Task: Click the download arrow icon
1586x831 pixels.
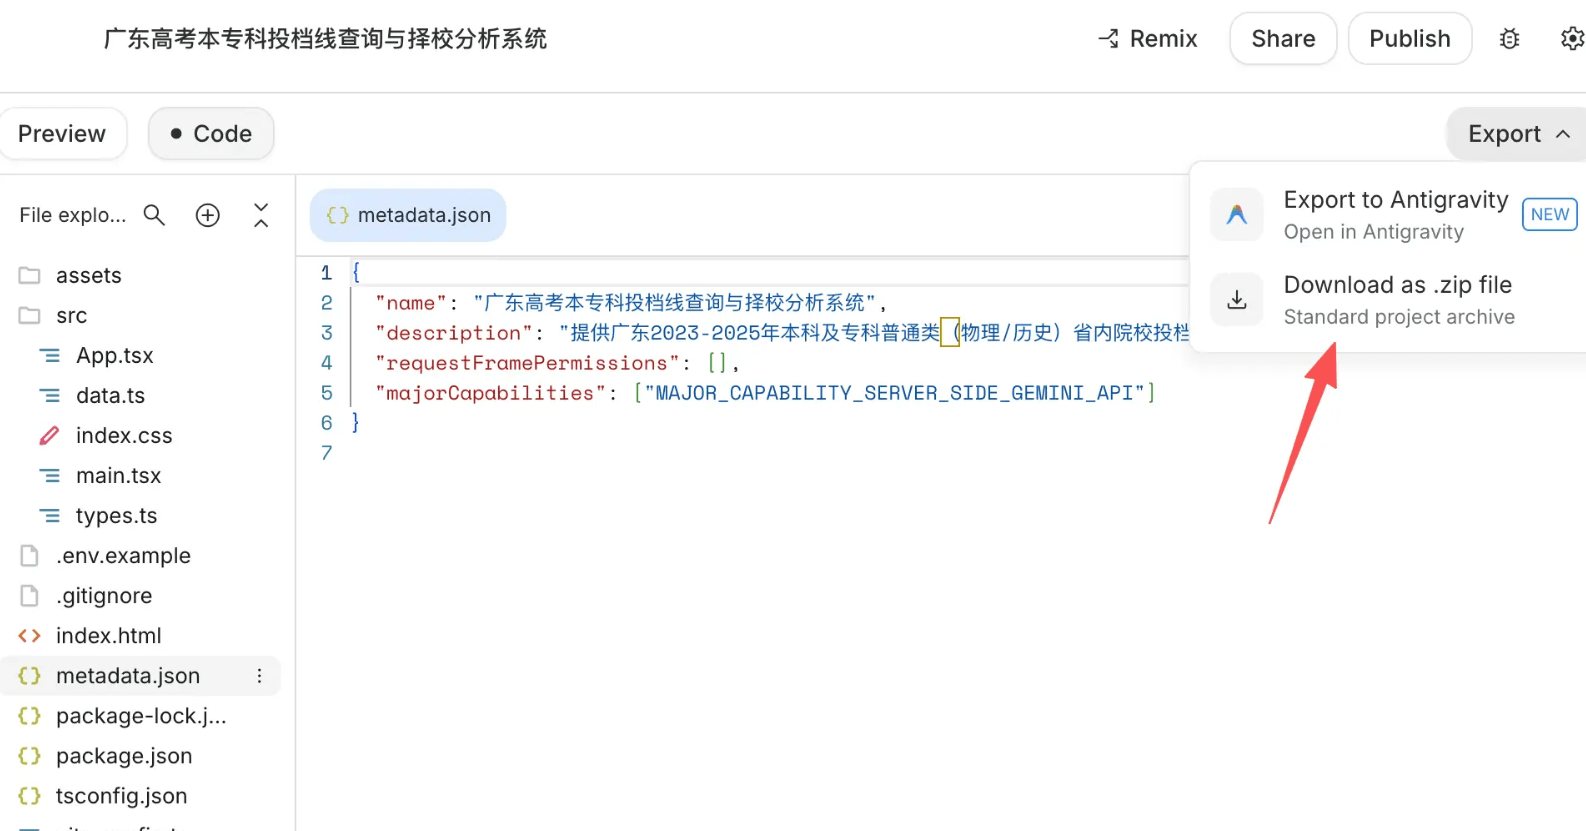Action: (1237, 299)
